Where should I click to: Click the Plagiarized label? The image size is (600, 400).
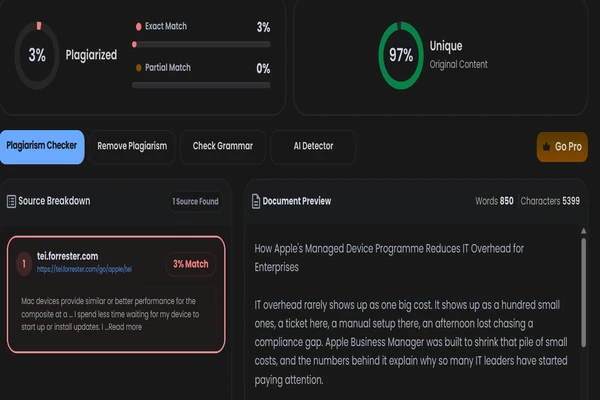click(x=91, y=55)
